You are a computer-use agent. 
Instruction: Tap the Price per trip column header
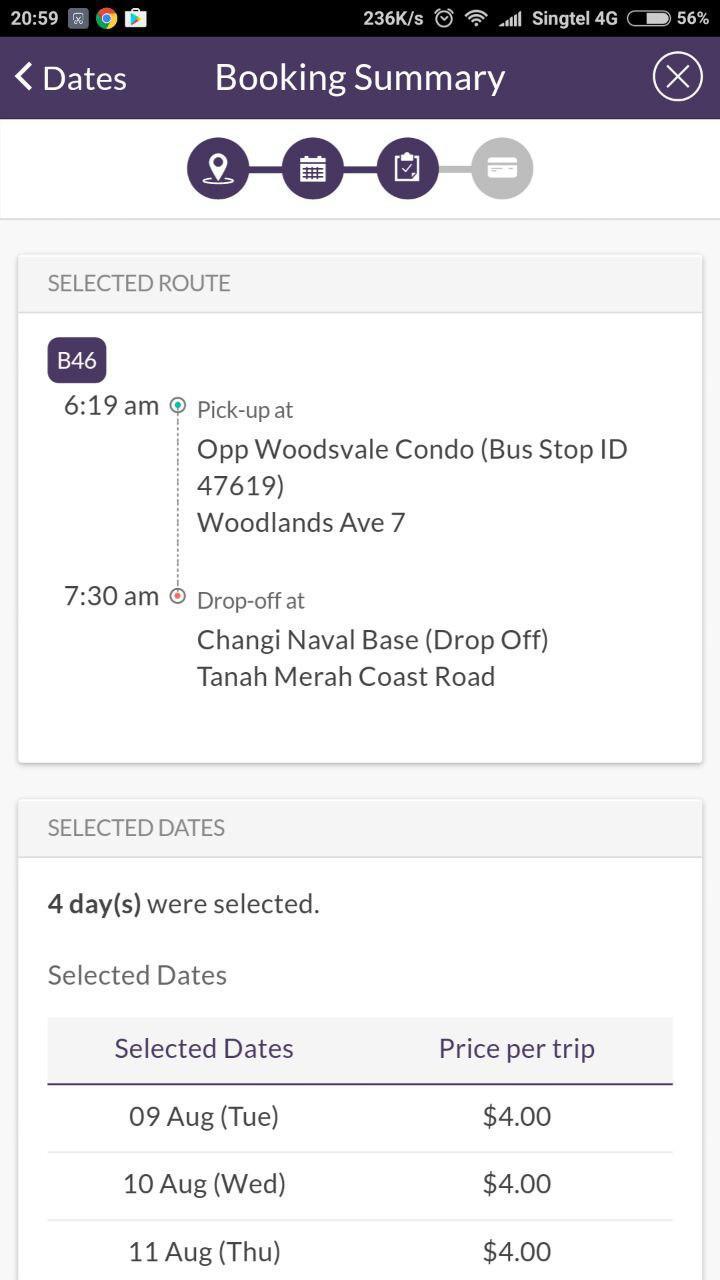(x=517, y=1048)
